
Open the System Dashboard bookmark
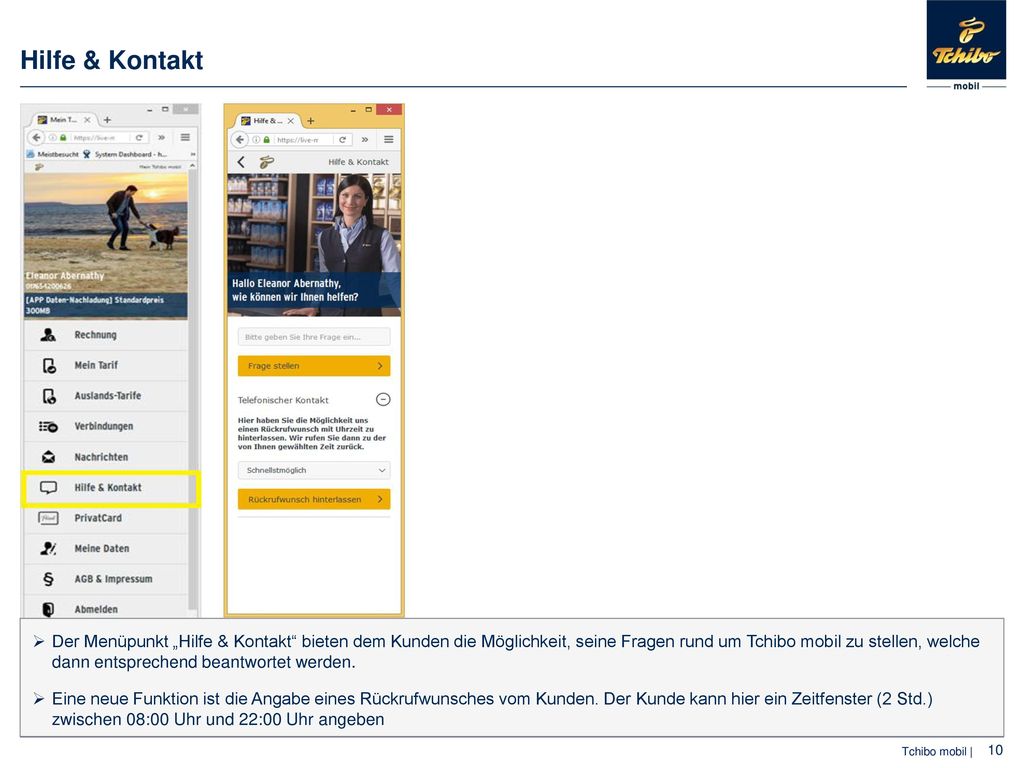(x=125, y=154)
